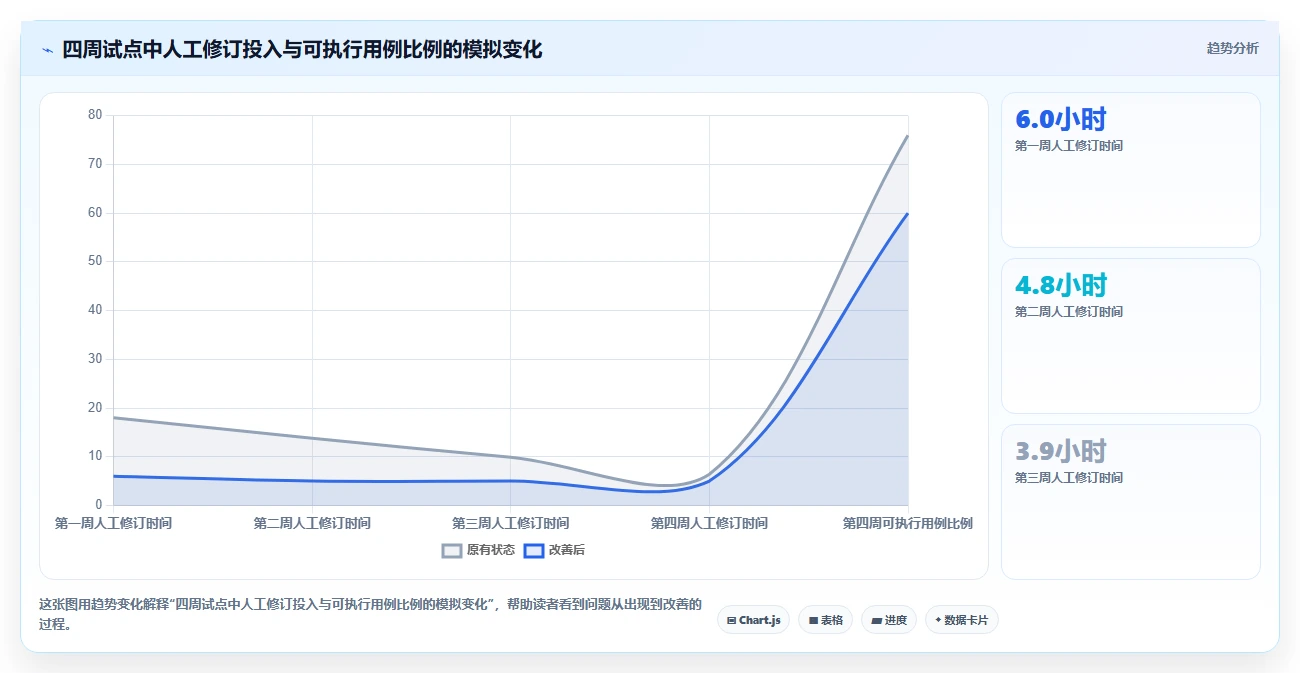This screenshot has width=1300, height=673.
Task: Select the Chart.js chip
Action: (x=753, y=620)
